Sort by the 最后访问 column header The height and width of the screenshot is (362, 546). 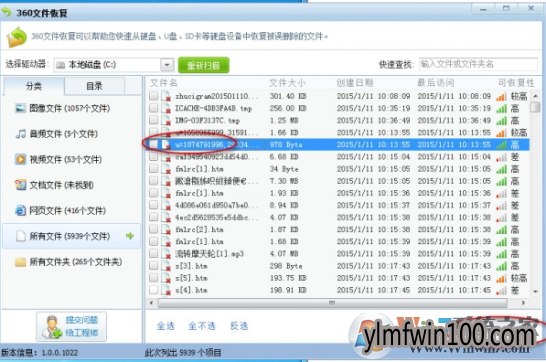436,83
